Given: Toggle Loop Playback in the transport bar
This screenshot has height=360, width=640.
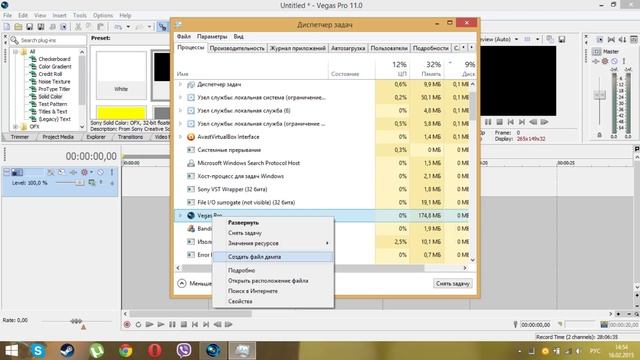Looking at the screenshot, I should (x=138, y=324).
